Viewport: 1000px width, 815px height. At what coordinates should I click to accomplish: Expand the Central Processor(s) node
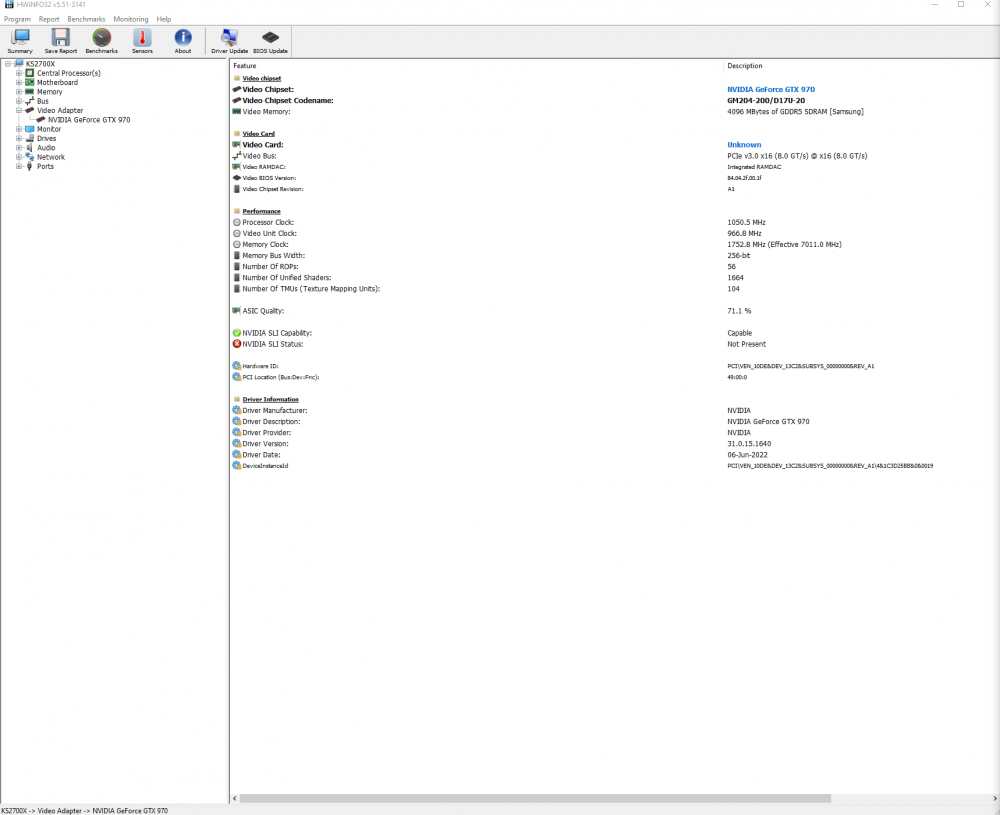point(19,73)
